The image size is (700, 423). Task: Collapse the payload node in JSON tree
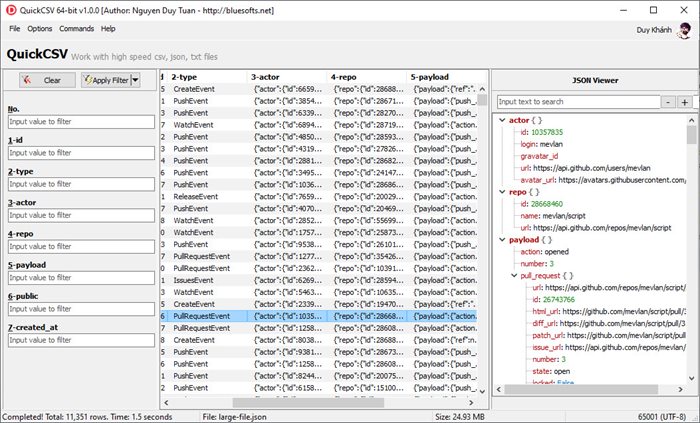coord(502,240)
